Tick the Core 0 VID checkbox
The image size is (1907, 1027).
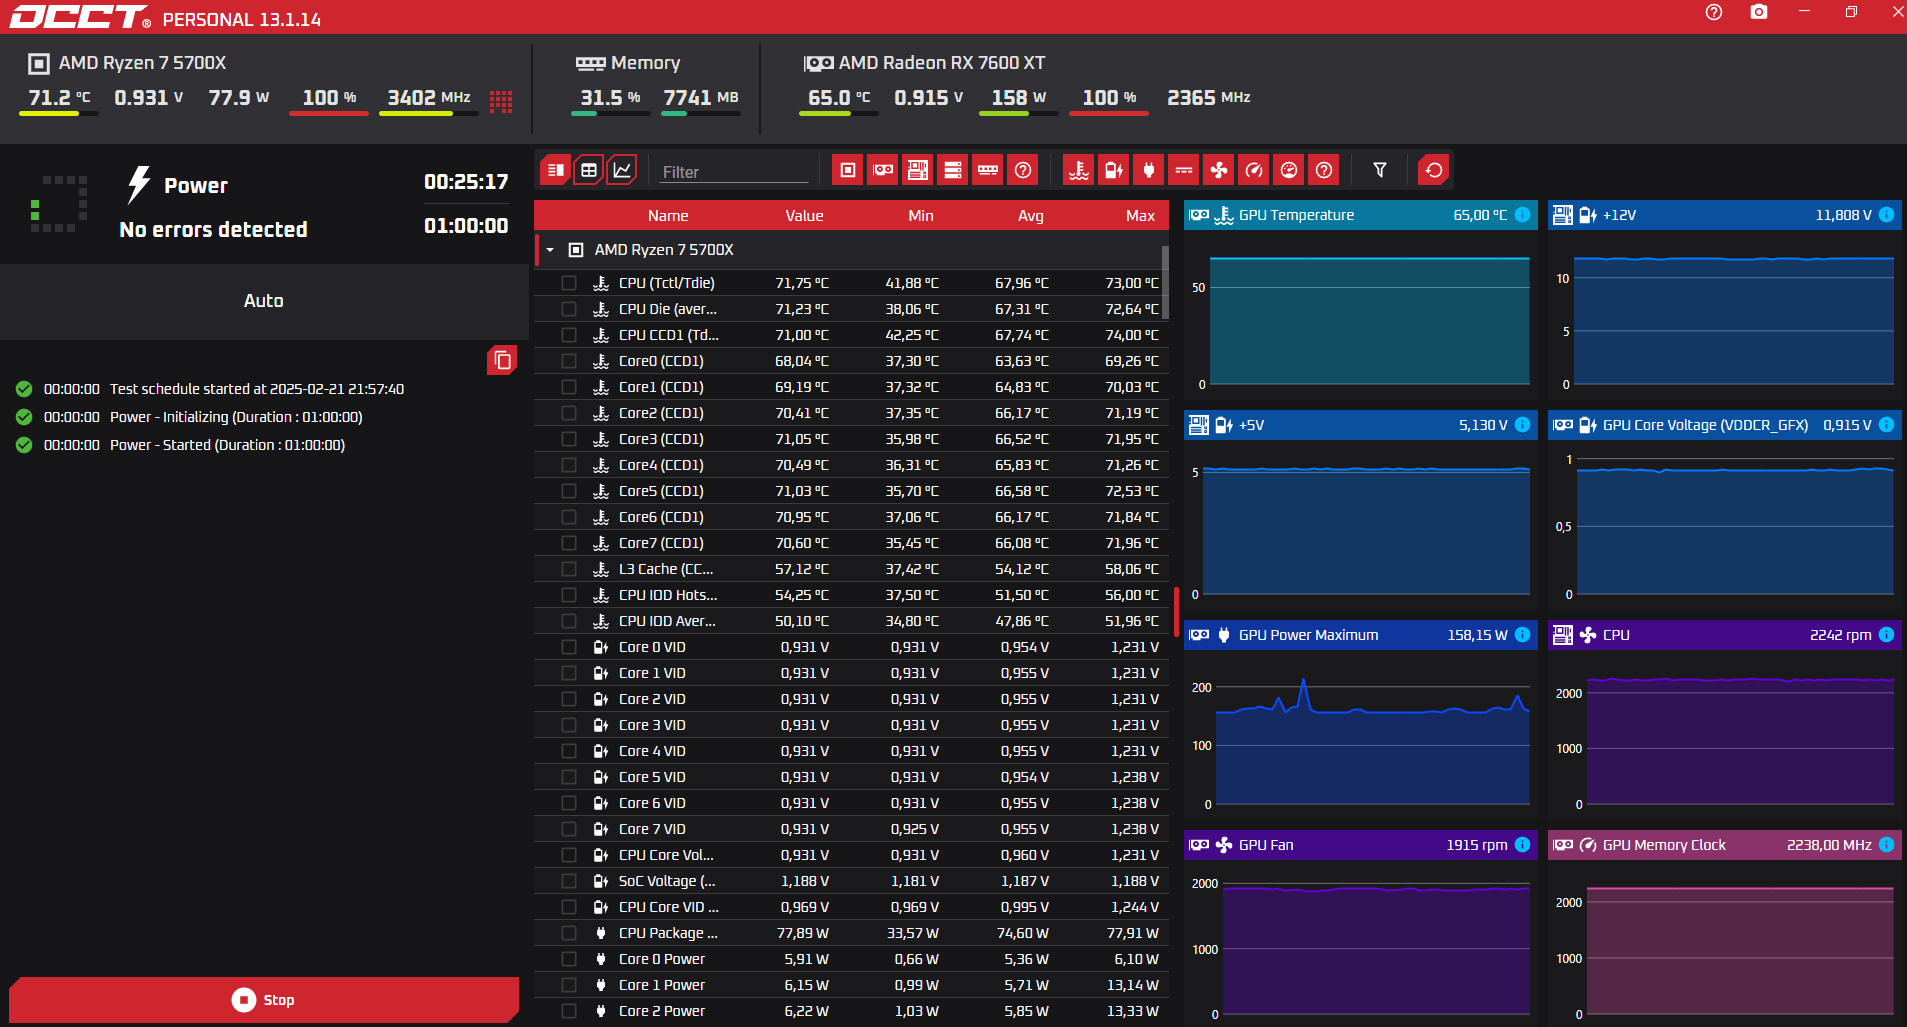pyautogui.click(x=569, y=647)
